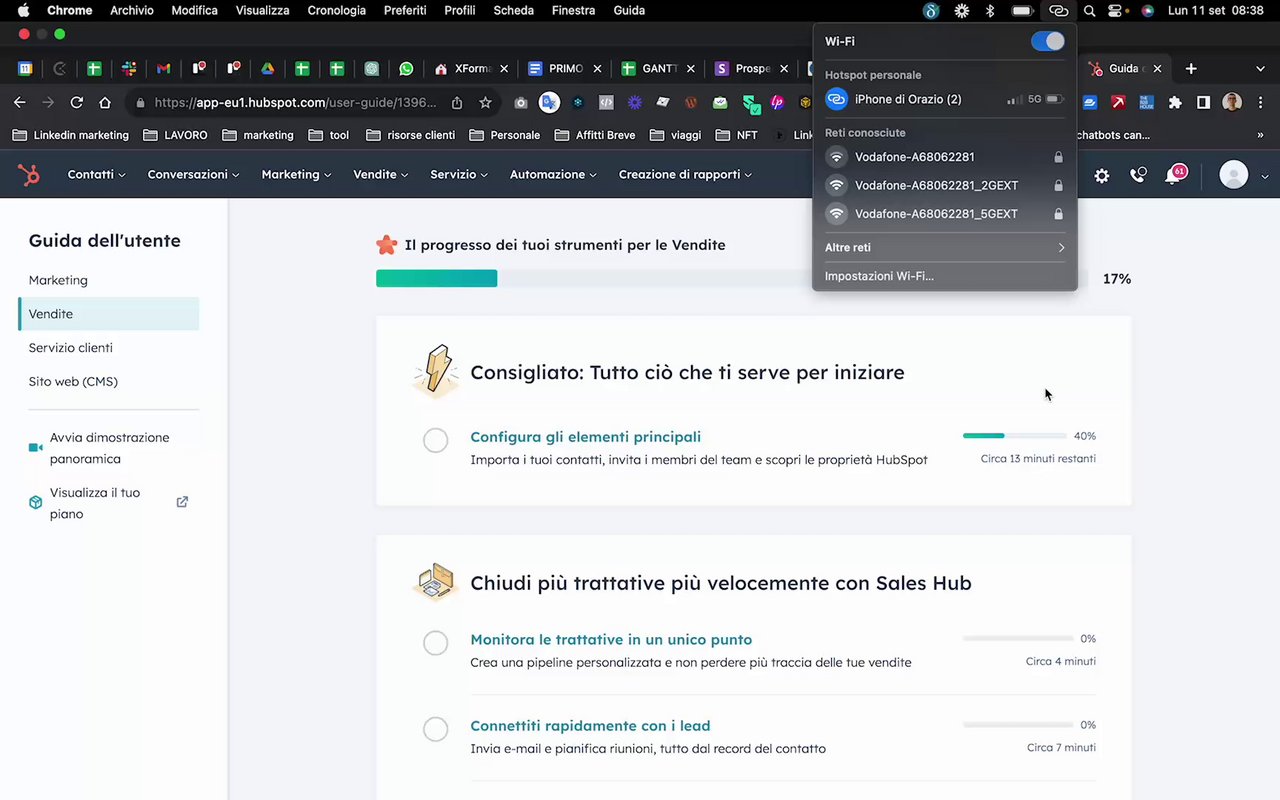Open the LAVORO bookmarks folder

pyautogui.click(x=175, y=135)
